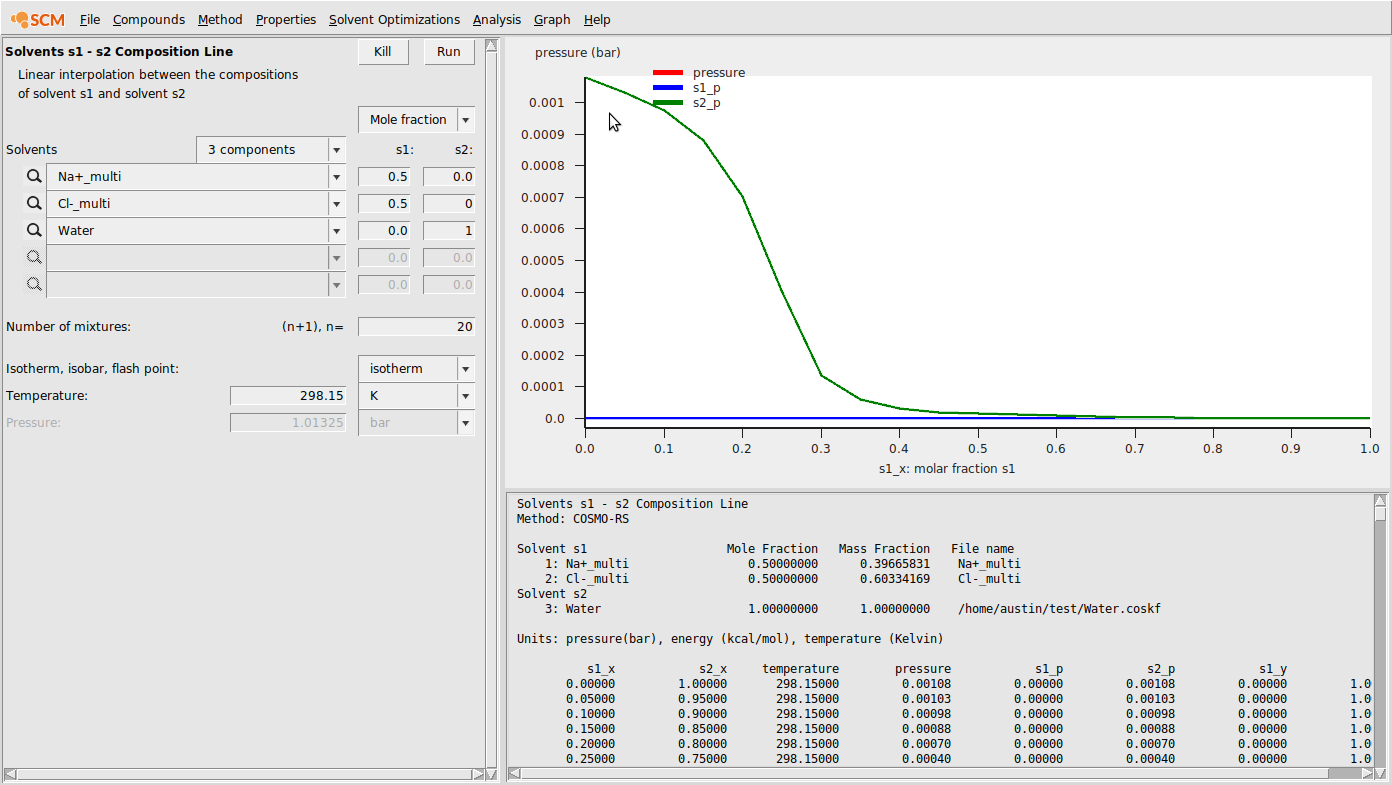Viewport: 1392px width, 785px height.
Task: Open the Help menu
Action: (x=597, y=19)
